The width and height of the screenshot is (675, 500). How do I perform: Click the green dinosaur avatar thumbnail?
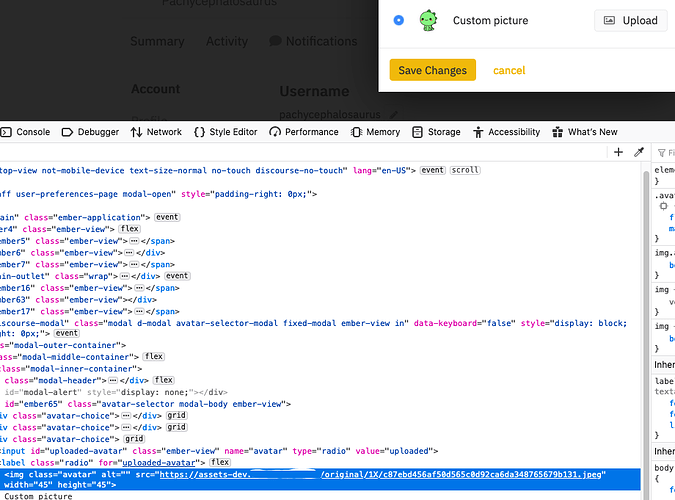428,21
